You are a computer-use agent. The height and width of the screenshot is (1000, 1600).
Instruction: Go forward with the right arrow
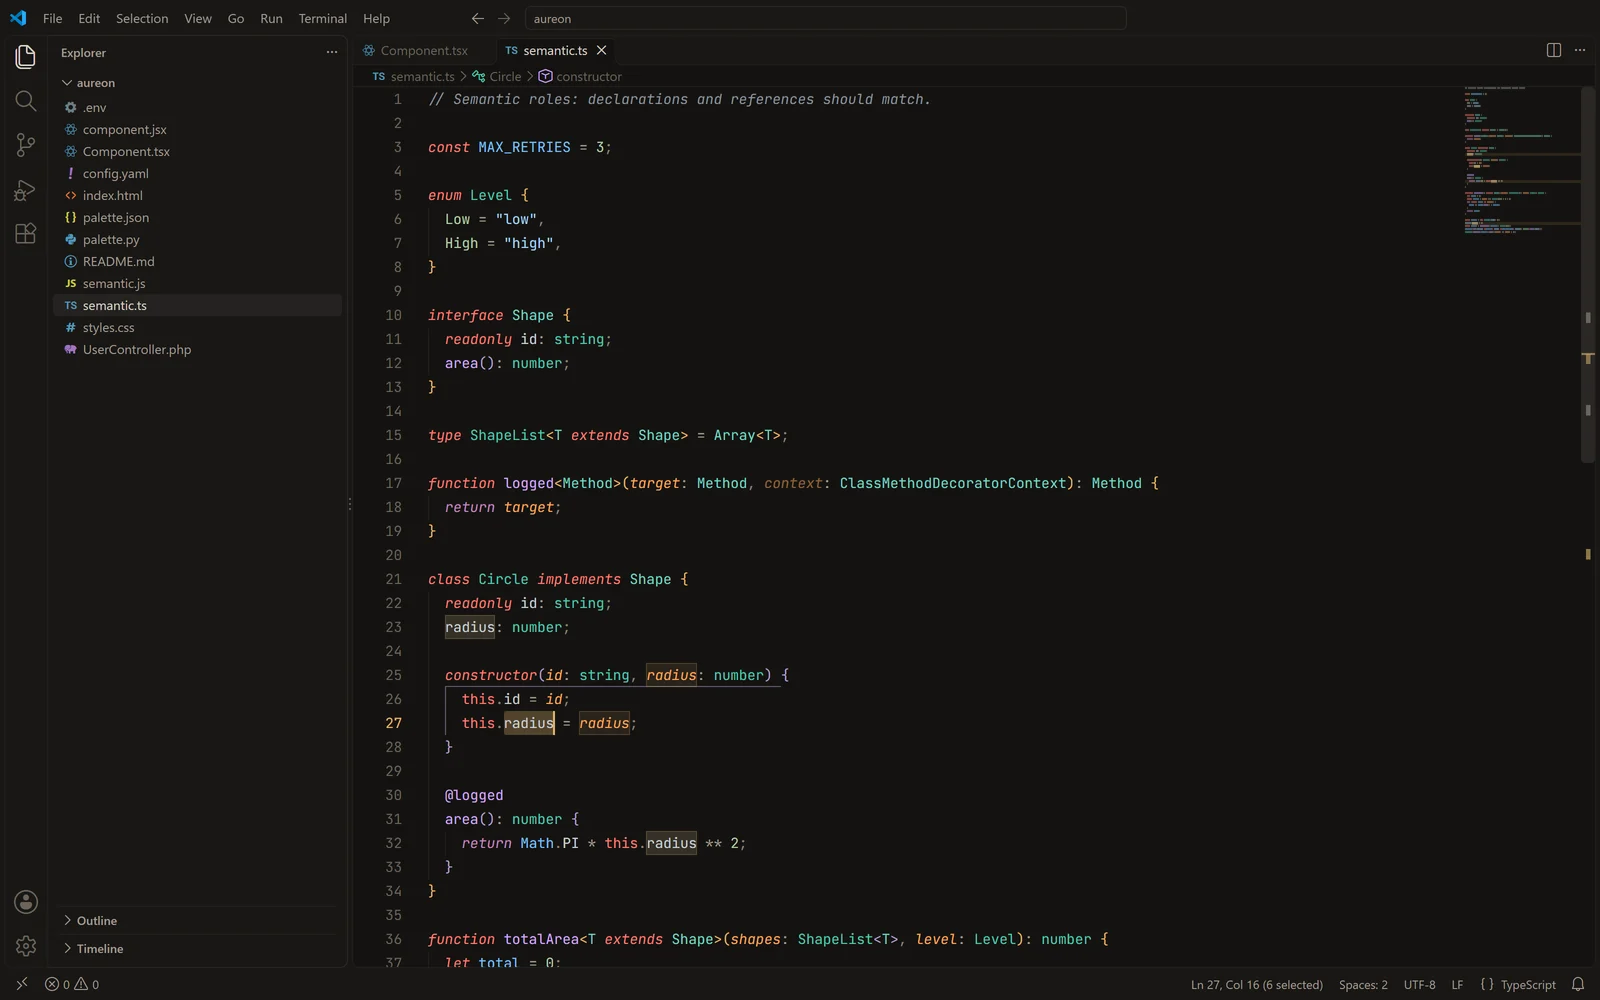pos(504,18)
